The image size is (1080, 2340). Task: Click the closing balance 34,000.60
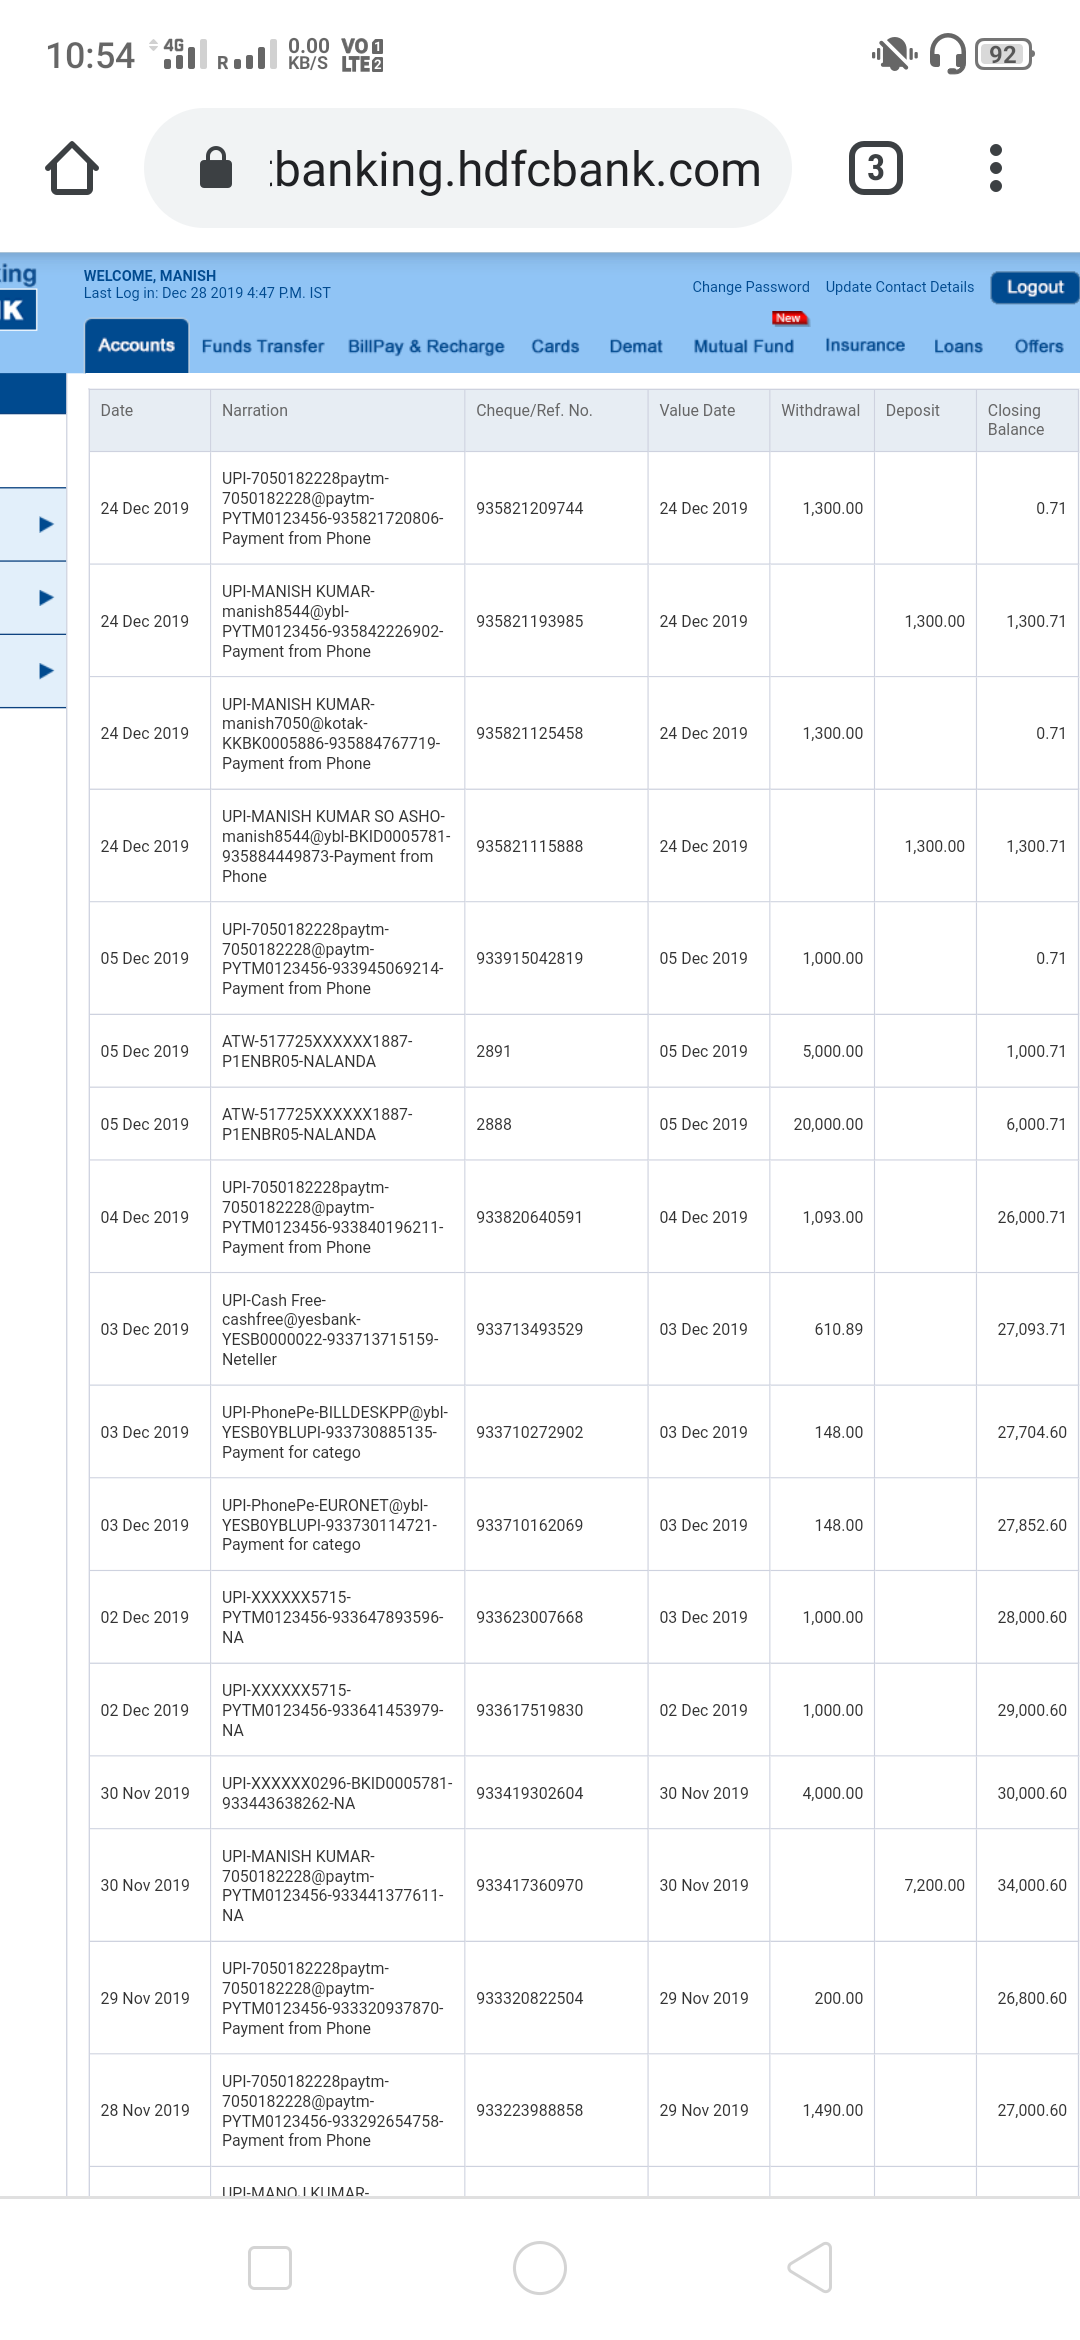pos(1032,1885)
